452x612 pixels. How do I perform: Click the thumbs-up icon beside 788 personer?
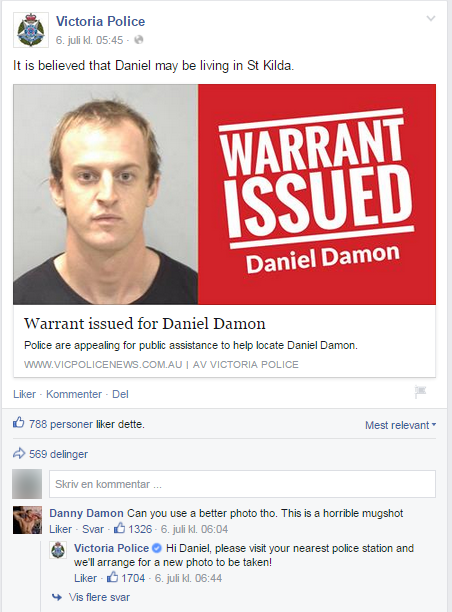18,422
